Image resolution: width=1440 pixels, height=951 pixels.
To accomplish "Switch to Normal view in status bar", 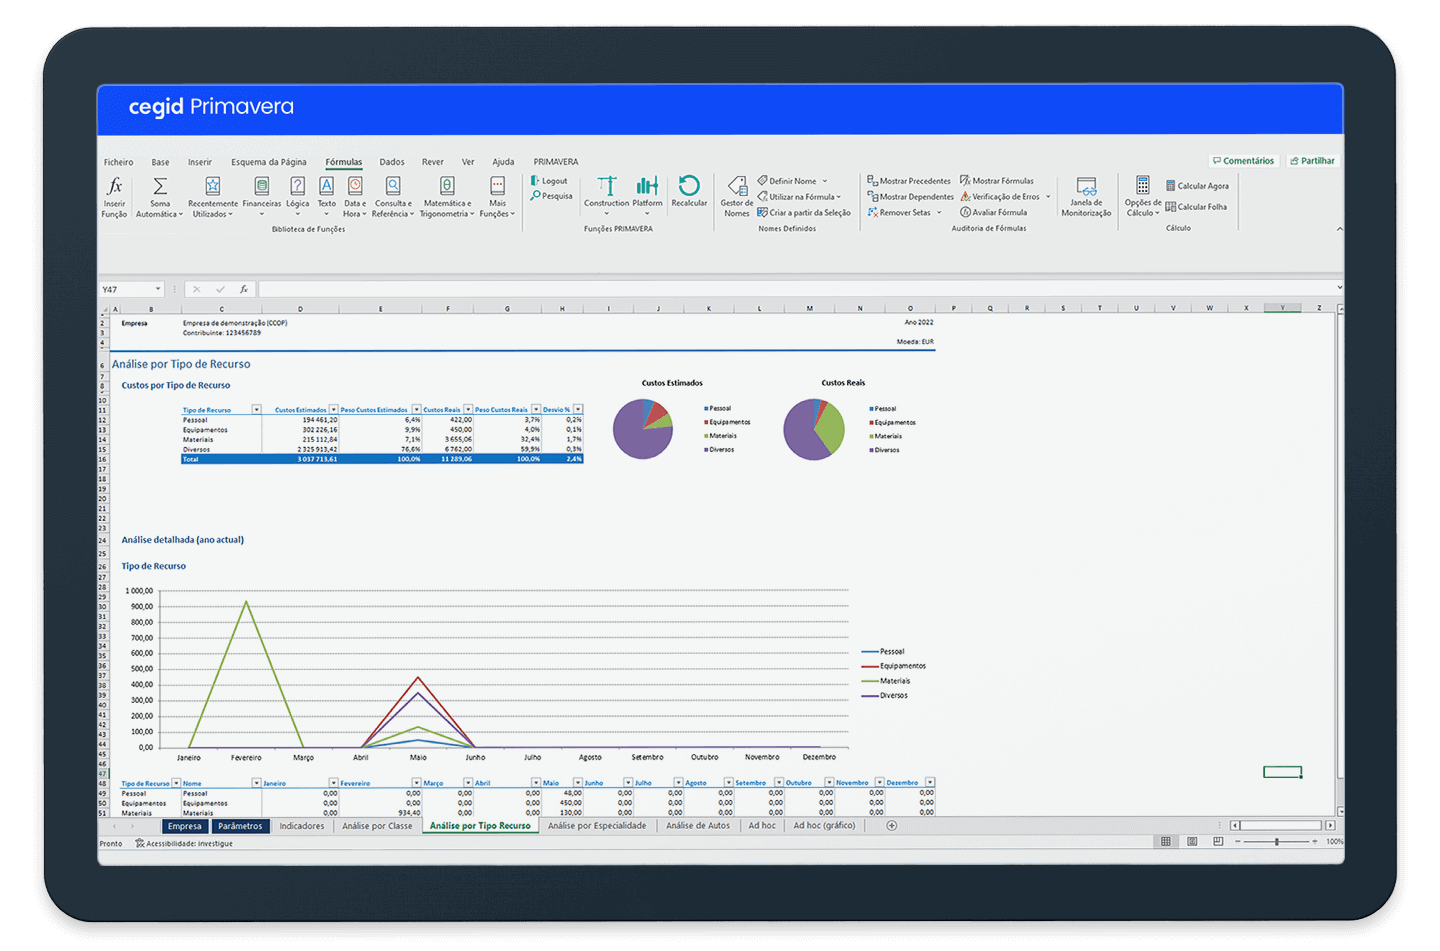I will point(1166,842).
